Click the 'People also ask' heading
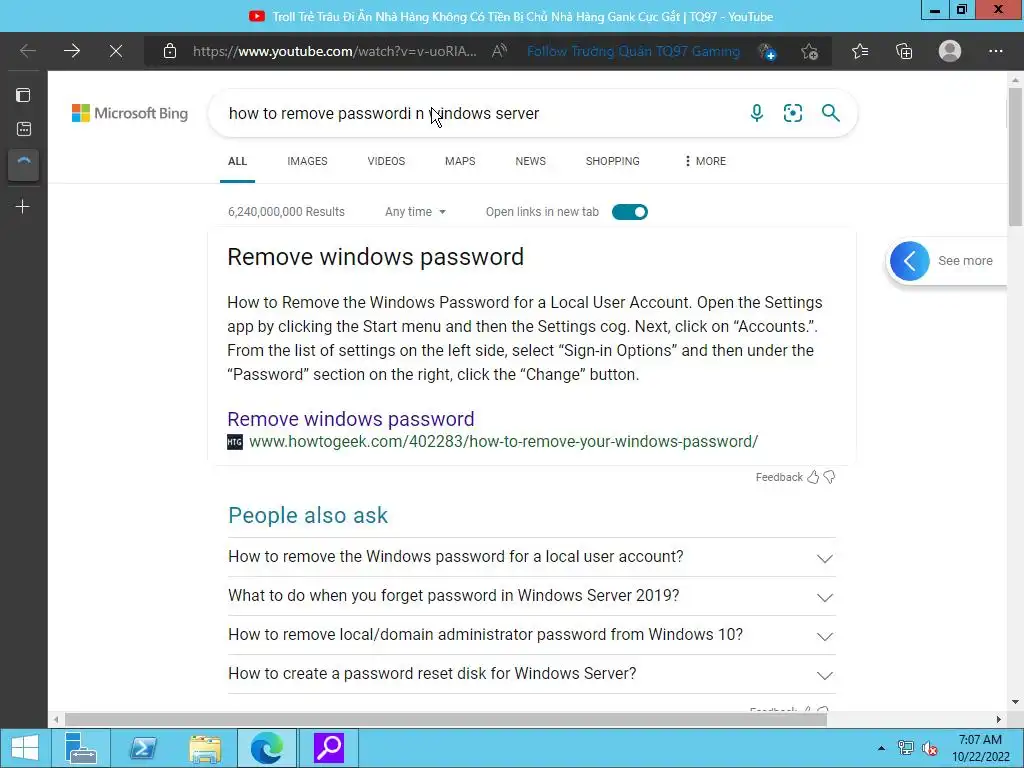The height and width of the screenshot is (768, 1024). 308,516
